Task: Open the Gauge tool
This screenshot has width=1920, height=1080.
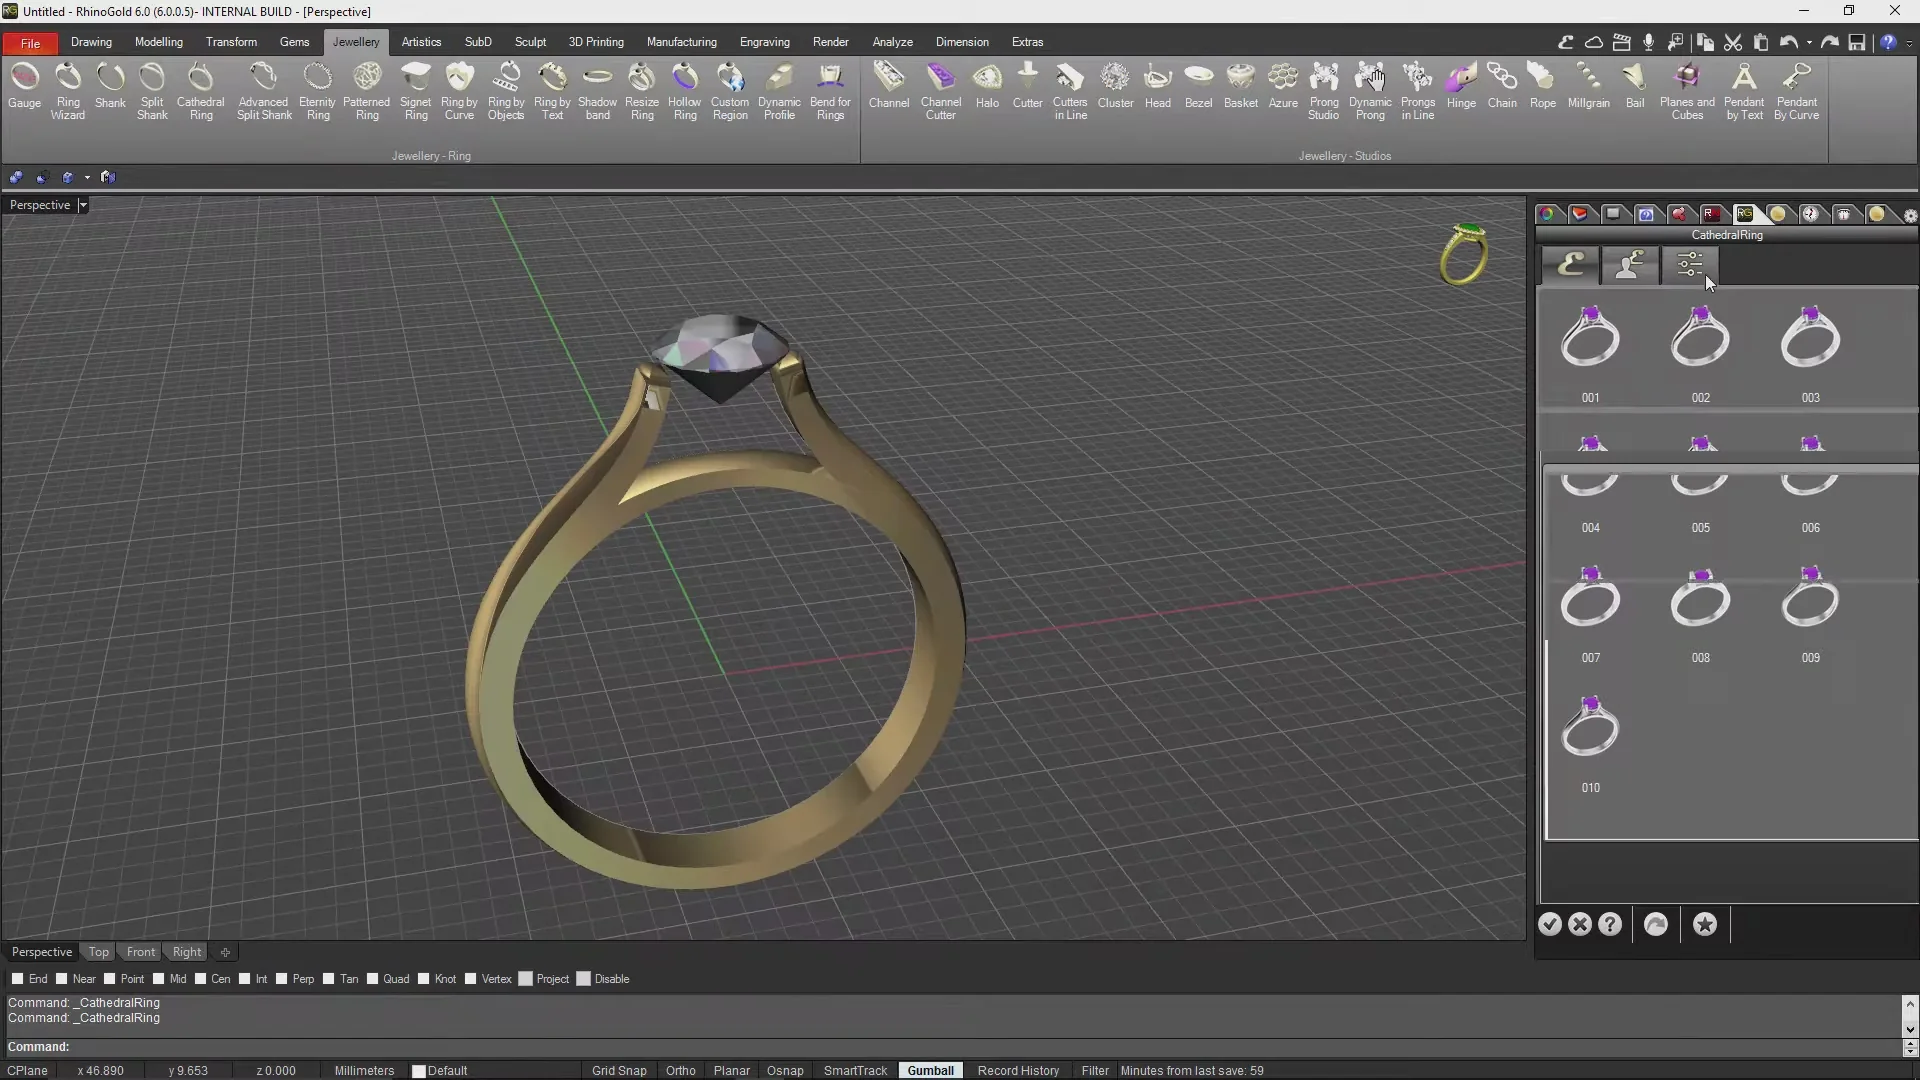Action: point(24,86)
